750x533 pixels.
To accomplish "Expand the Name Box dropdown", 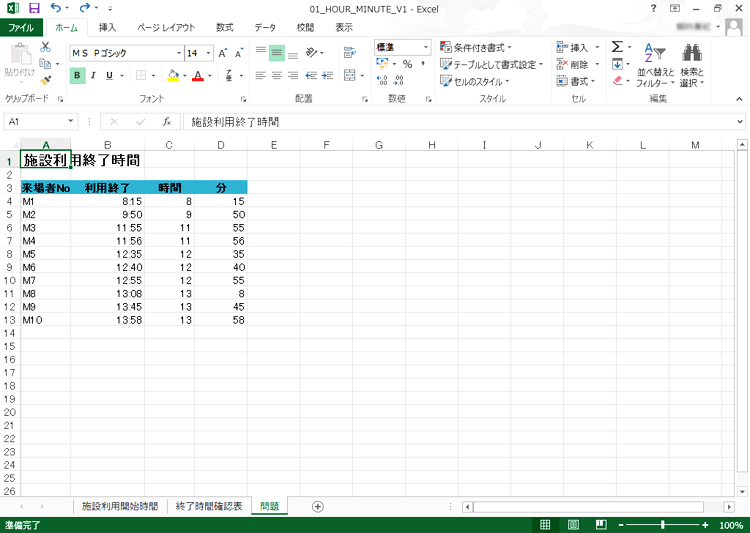I will (71, 121).
